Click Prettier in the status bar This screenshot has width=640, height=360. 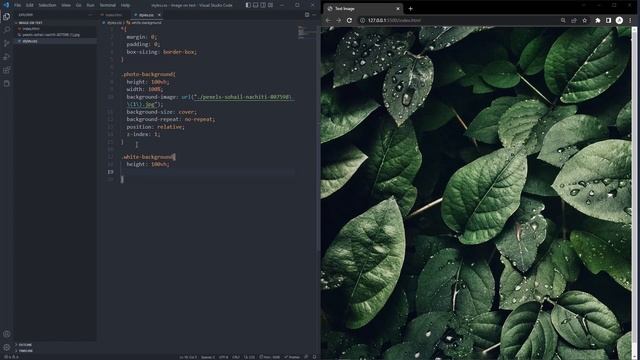point(292,357)
